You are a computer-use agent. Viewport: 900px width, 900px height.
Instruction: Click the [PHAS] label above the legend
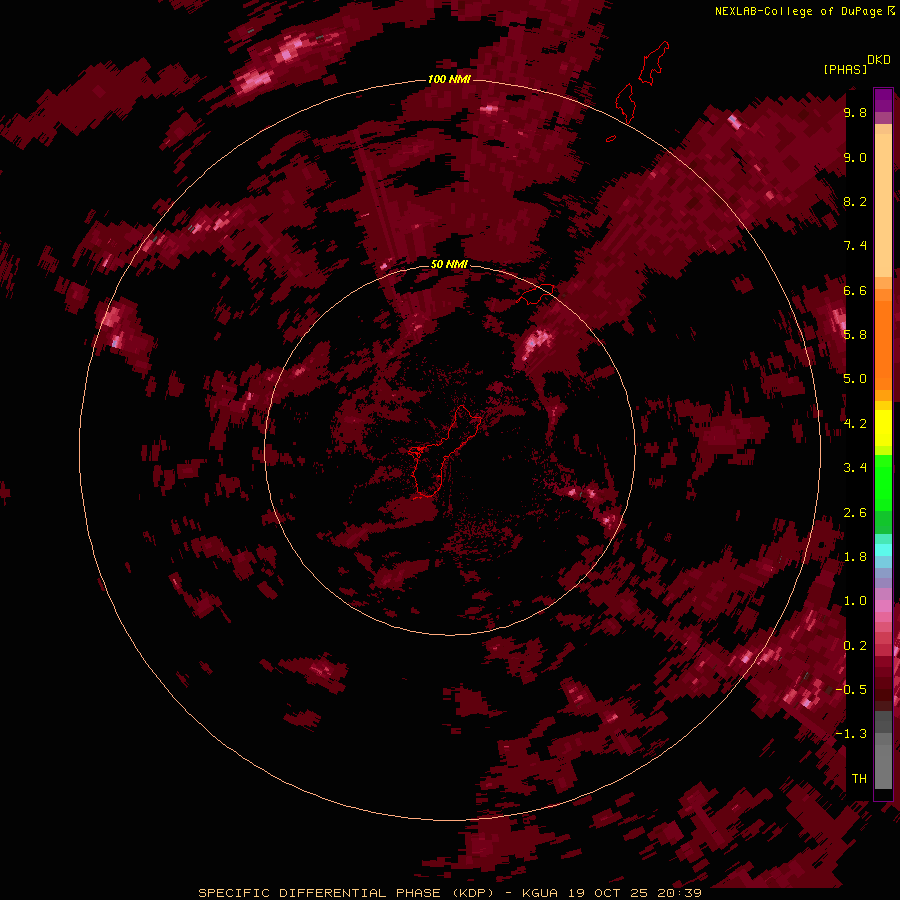click(845, 69)
